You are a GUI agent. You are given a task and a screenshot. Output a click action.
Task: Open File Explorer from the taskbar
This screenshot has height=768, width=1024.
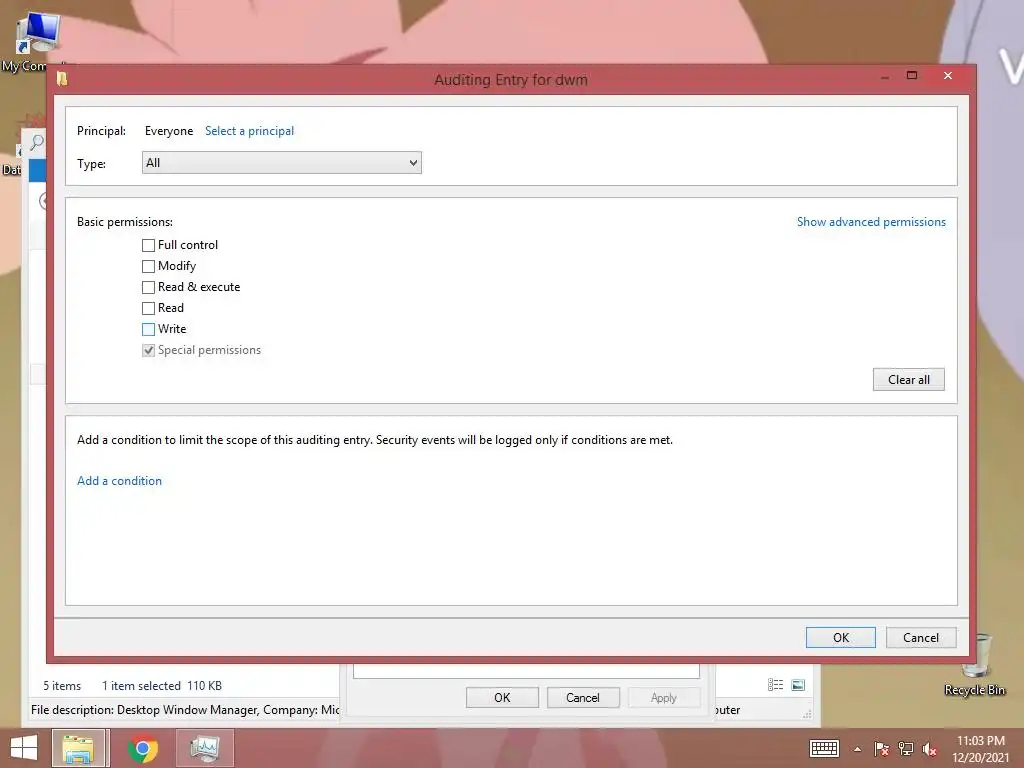click(78, 748)
